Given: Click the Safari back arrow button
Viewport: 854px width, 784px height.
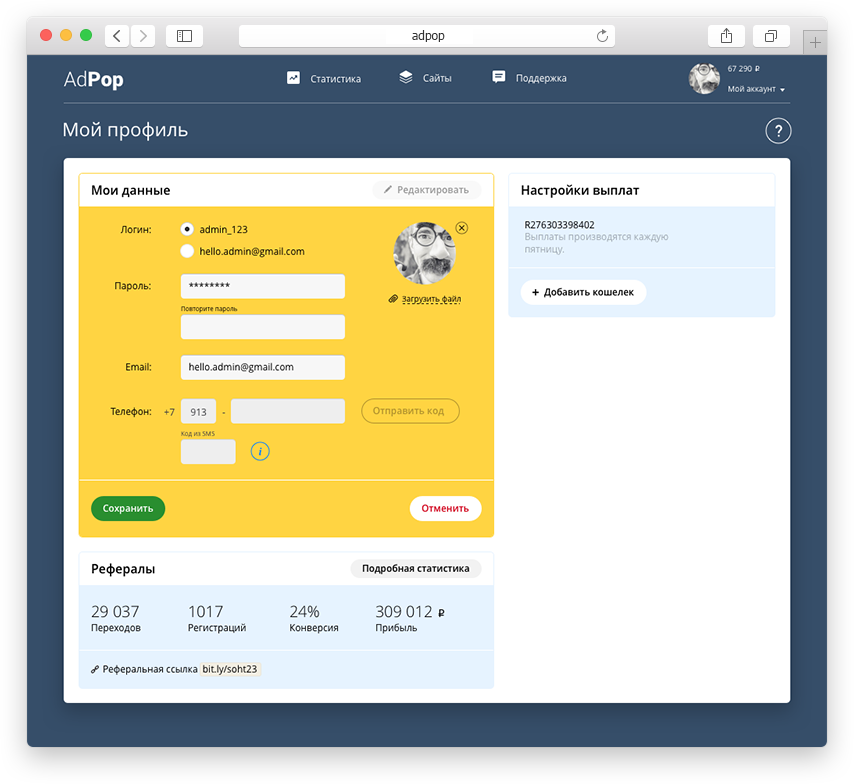Looking at the screenshot, I should [x=117, y=36].
